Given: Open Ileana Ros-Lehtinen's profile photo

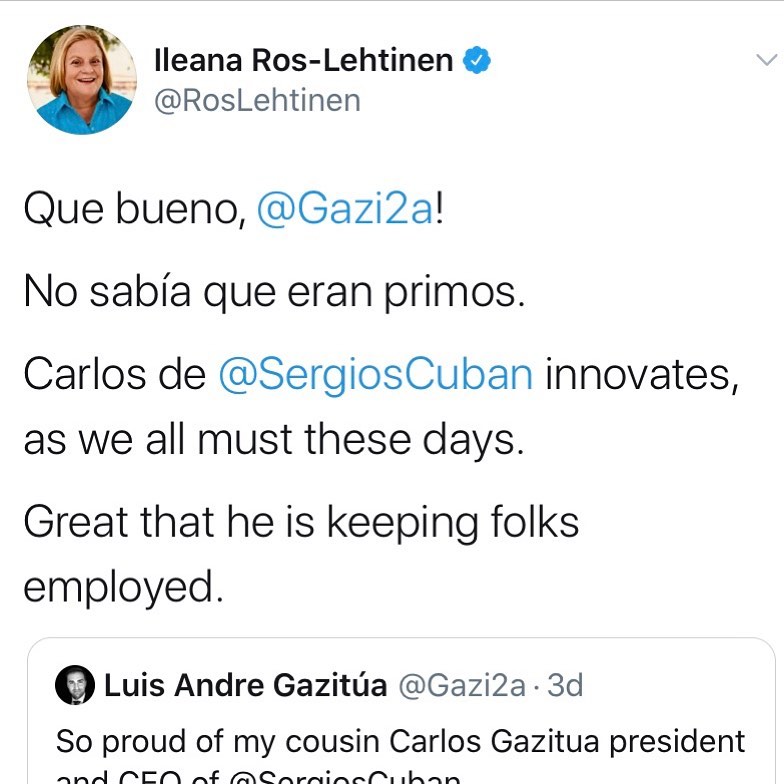Looking at the screenshot, I should click(x=82, y=80).
